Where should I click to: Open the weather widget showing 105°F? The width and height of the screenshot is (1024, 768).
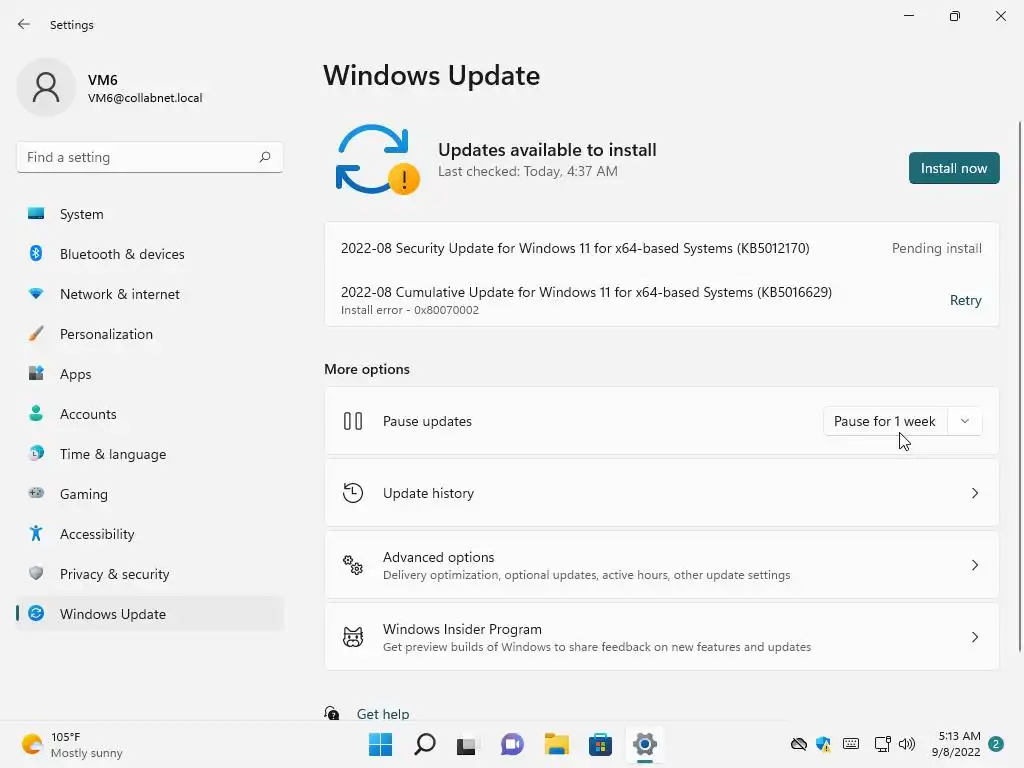click(72, 744)
